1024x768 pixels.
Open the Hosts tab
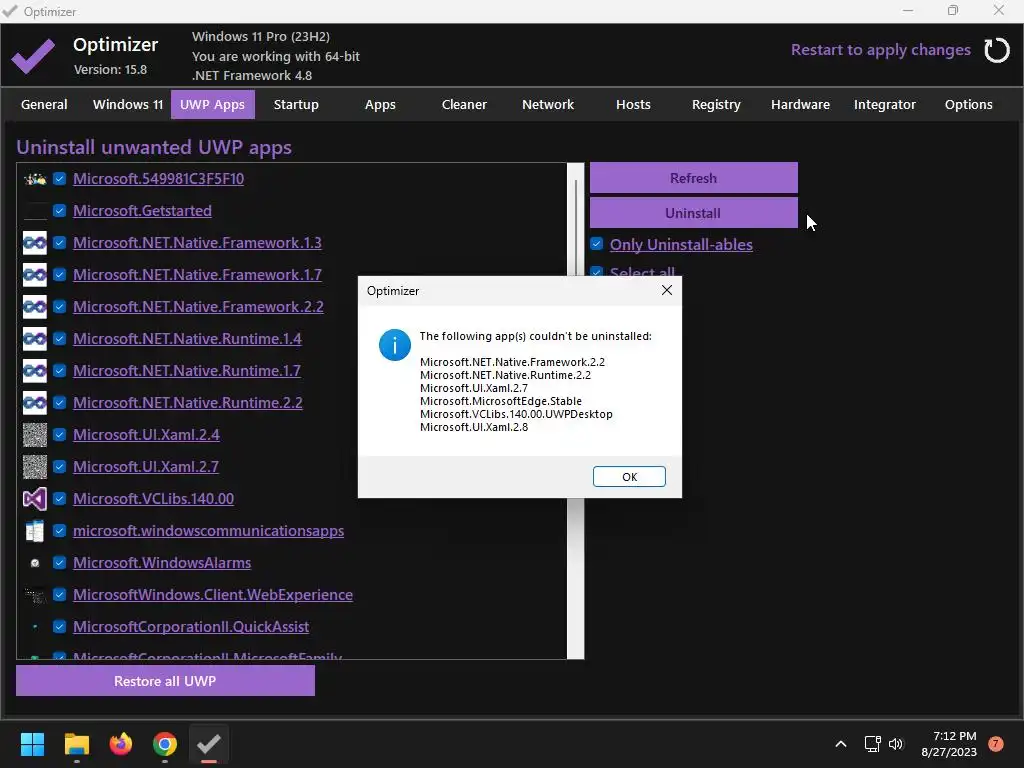coord(633,104)
